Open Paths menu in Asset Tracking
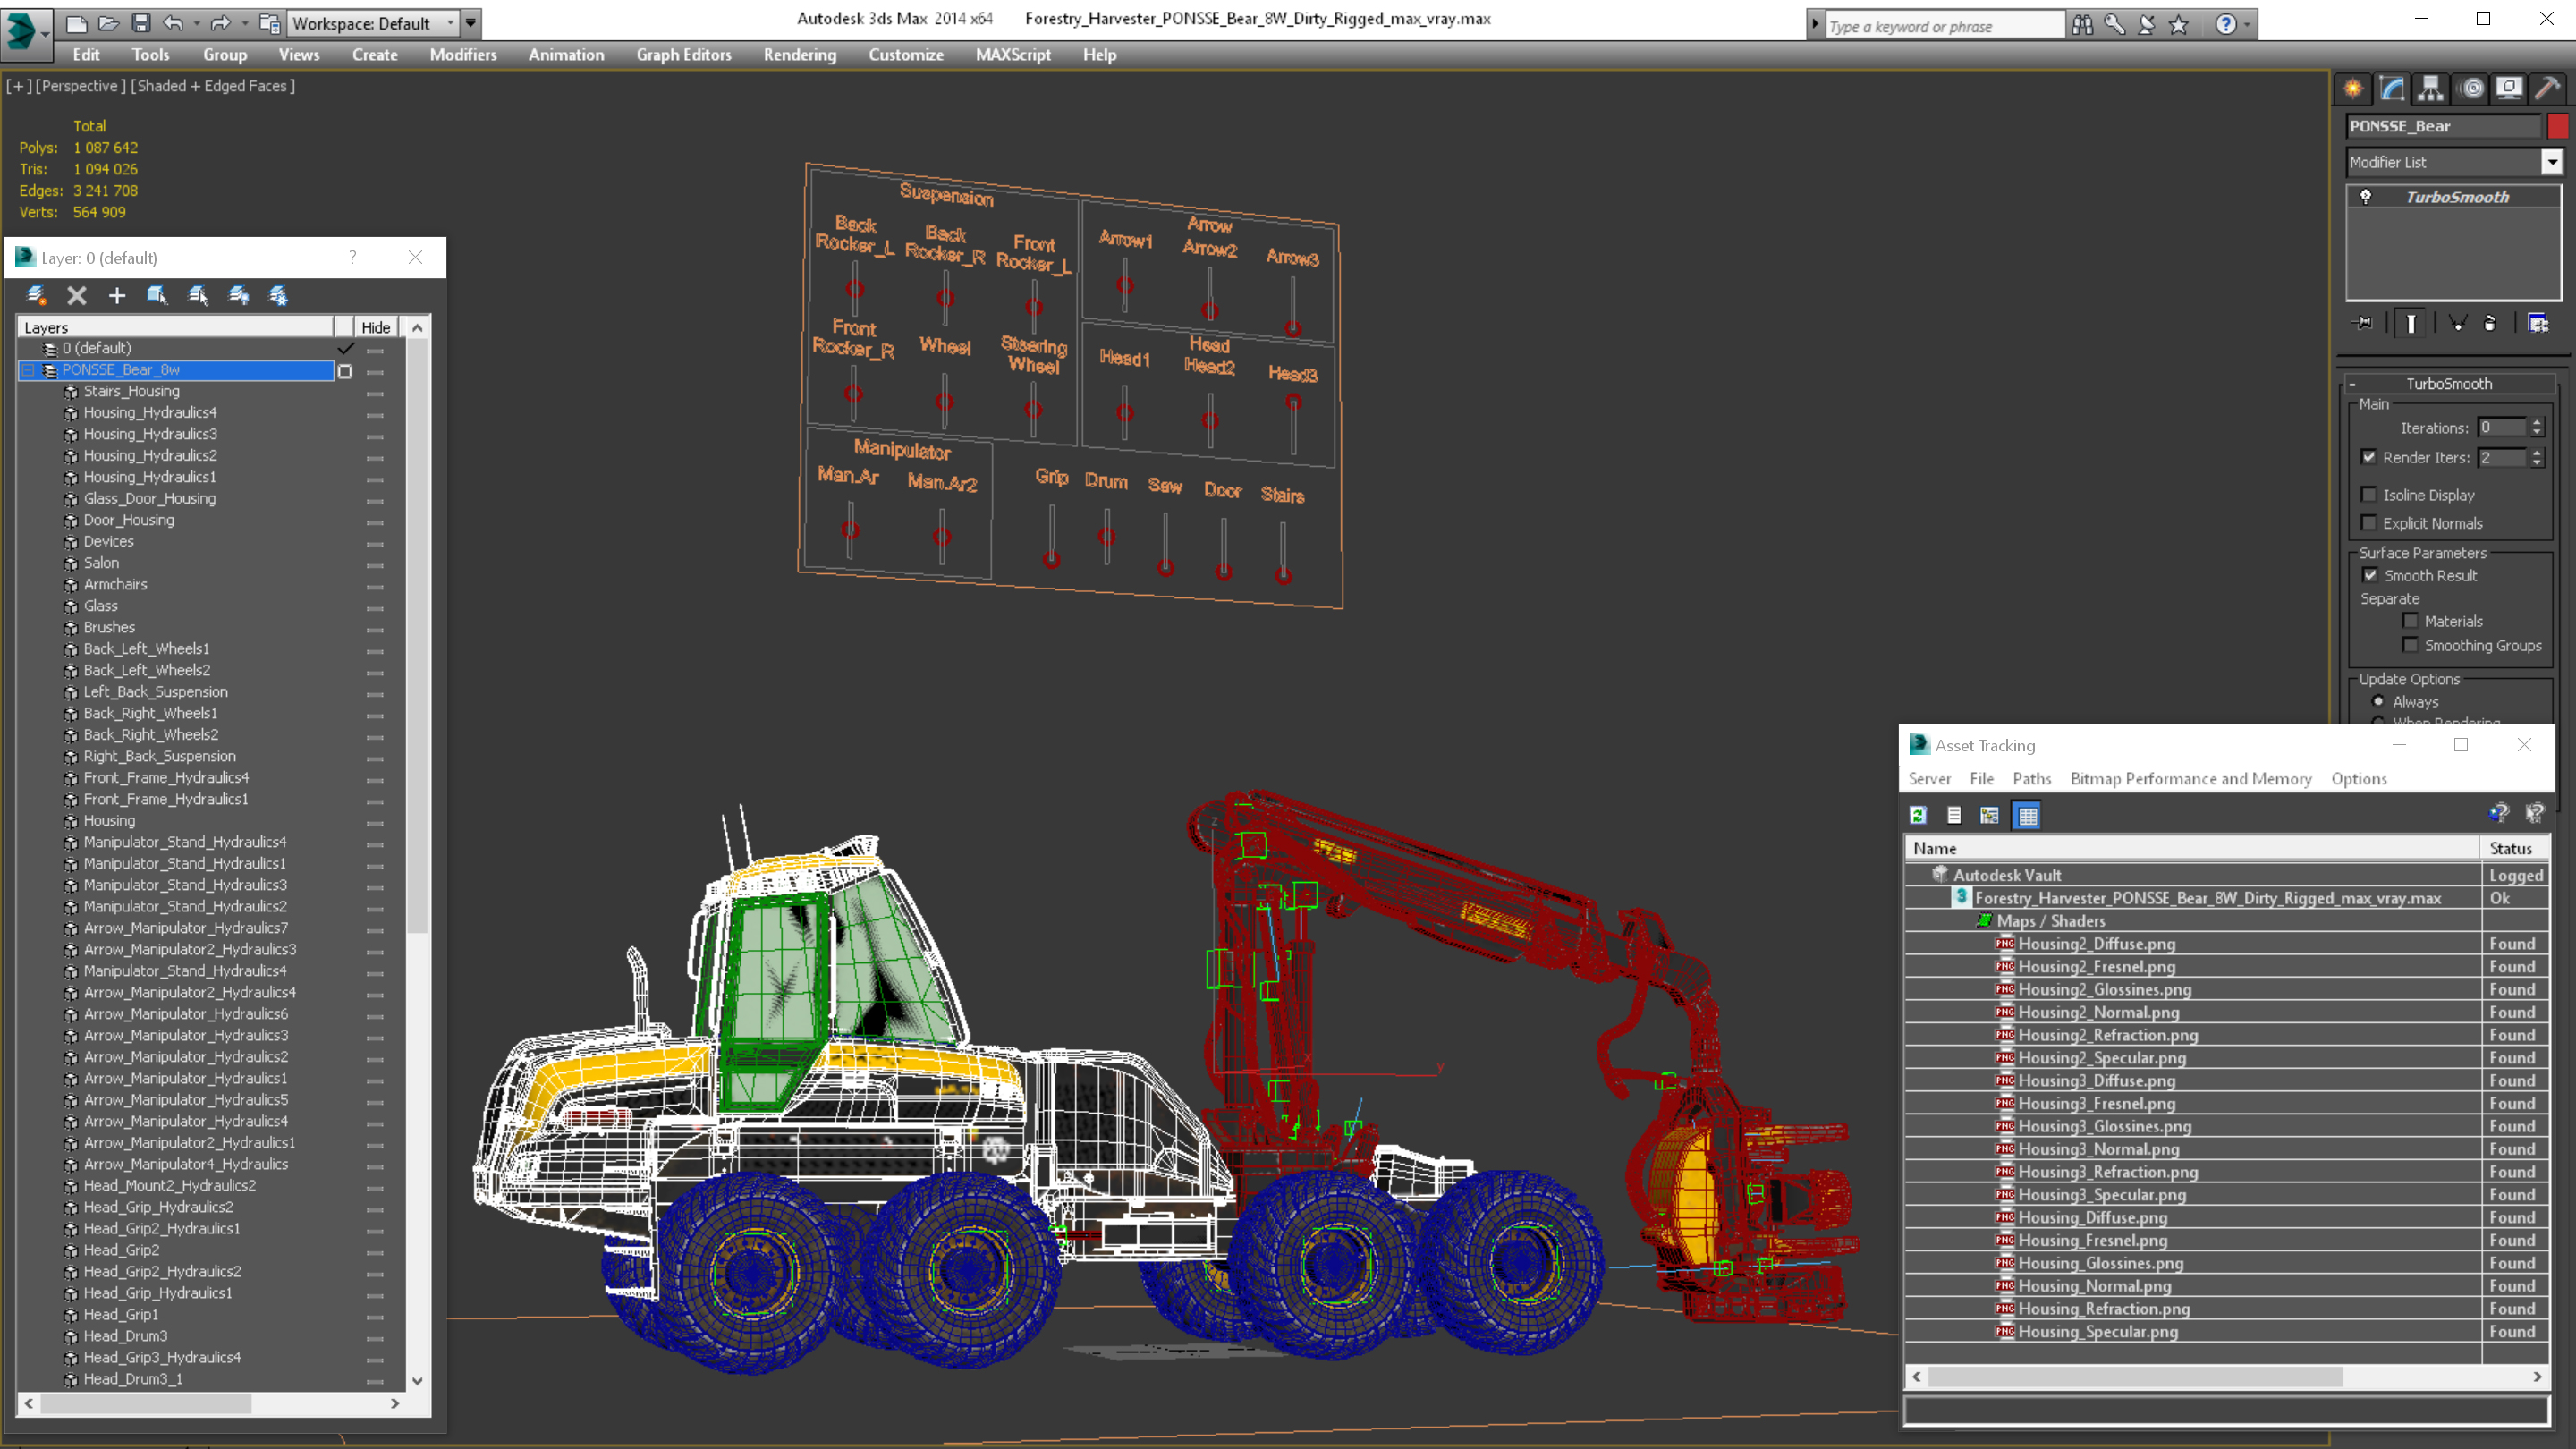This screenshot has height=1449, width=2576. [2031, 778]
